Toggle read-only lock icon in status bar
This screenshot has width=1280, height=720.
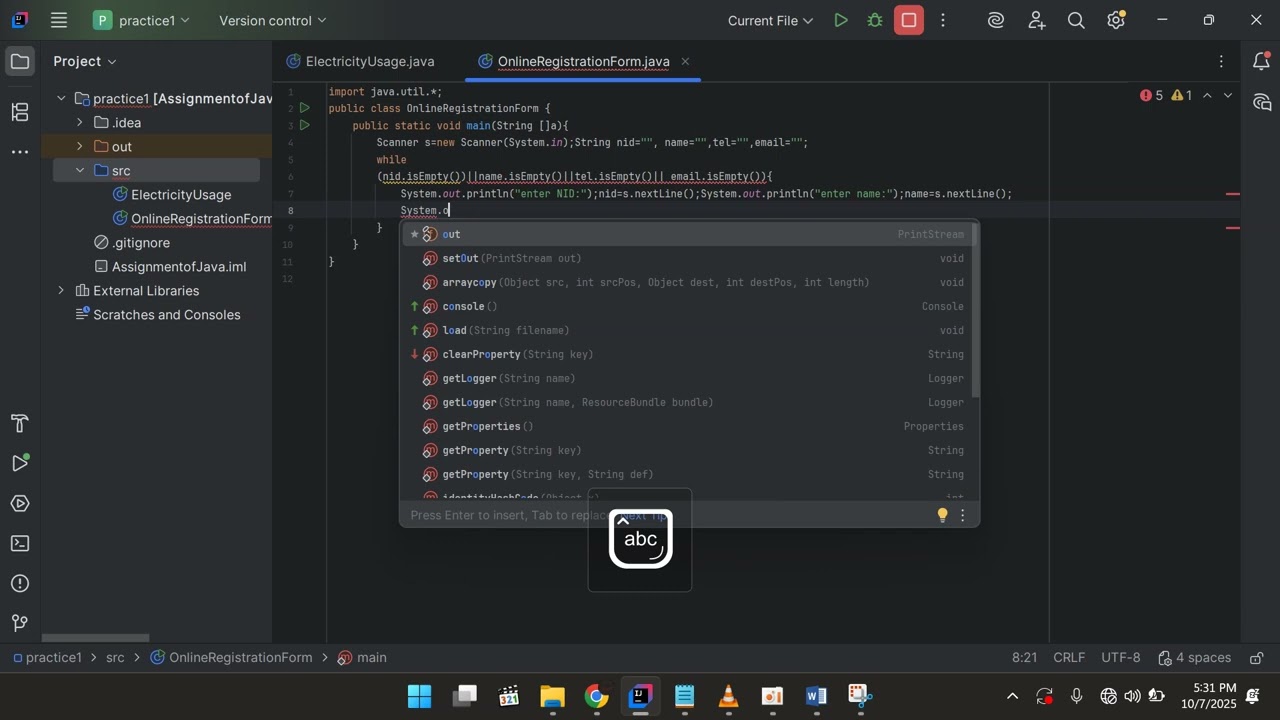click(1257, 658)
